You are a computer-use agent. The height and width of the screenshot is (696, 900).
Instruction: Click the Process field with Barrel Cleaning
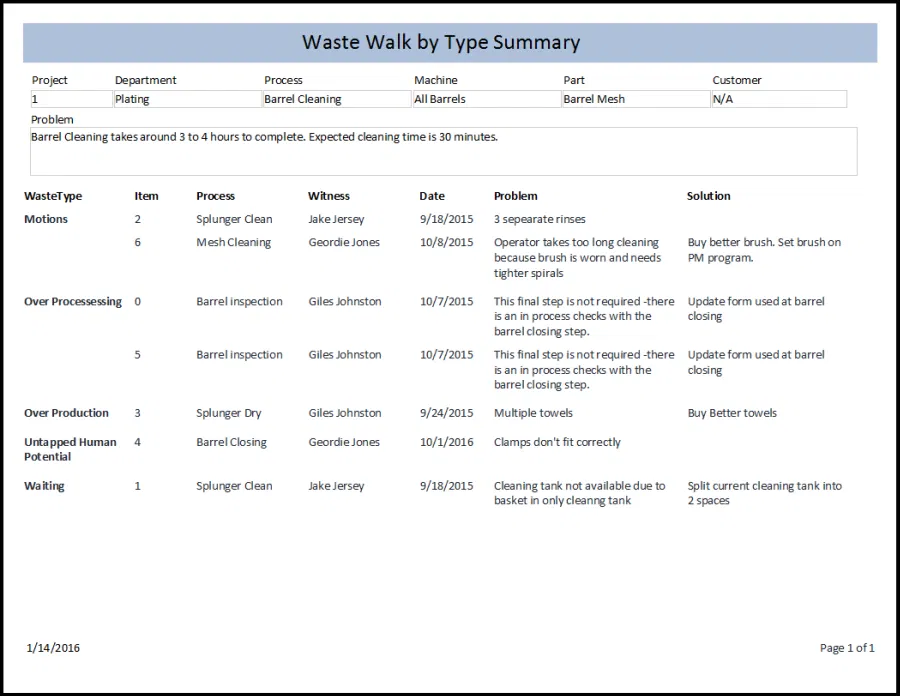(336, 99)
